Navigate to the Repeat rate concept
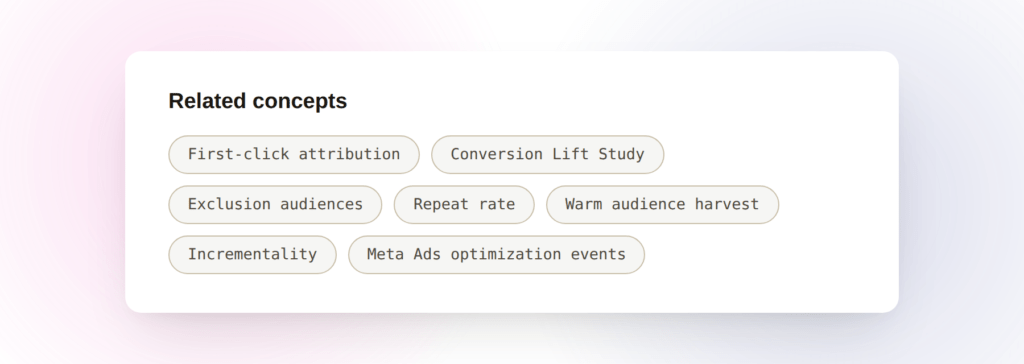 point(464,205)
